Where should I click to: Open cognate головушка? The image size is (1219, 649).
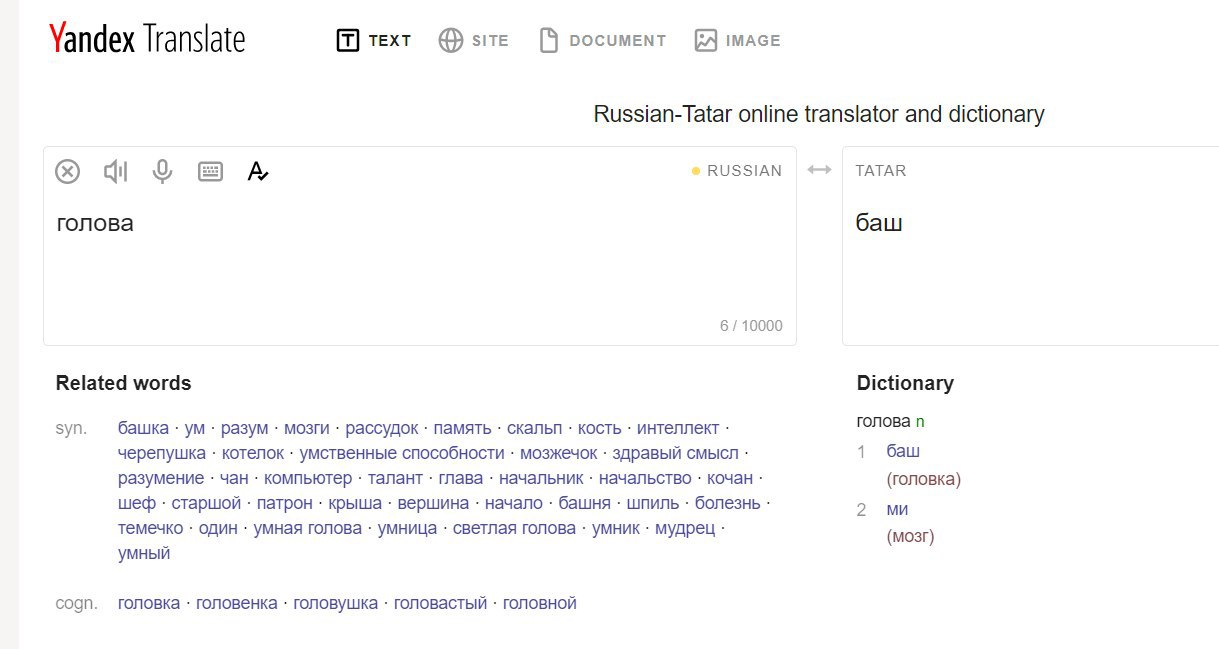[336, 603]
